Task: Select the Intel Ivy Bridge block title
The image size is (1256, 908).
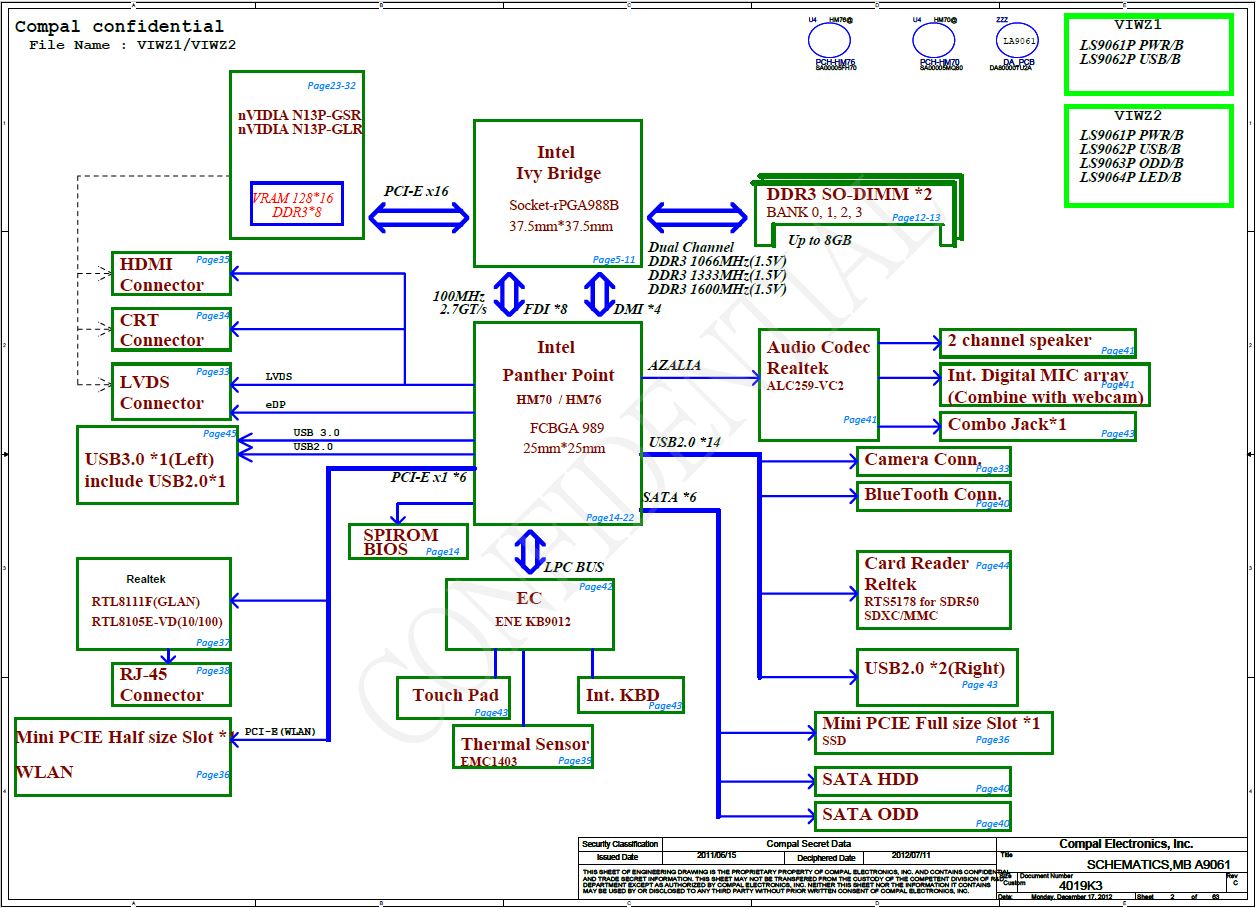Action: (x=556, y=163)
